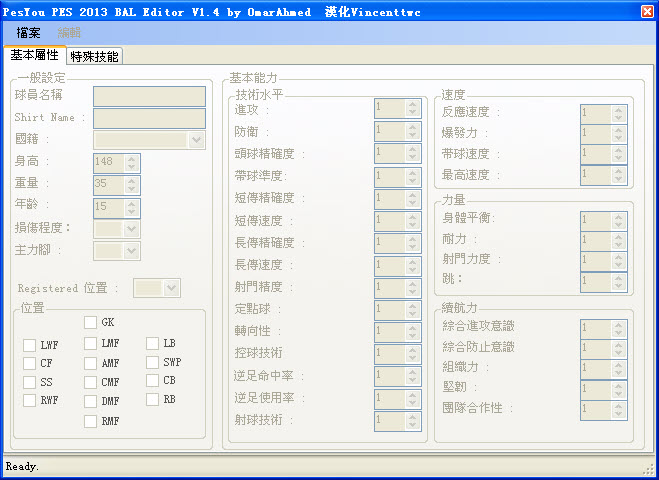Click the 重量 stepper field
The width and height of the screenshot is (659, 480).
point(117,185)
